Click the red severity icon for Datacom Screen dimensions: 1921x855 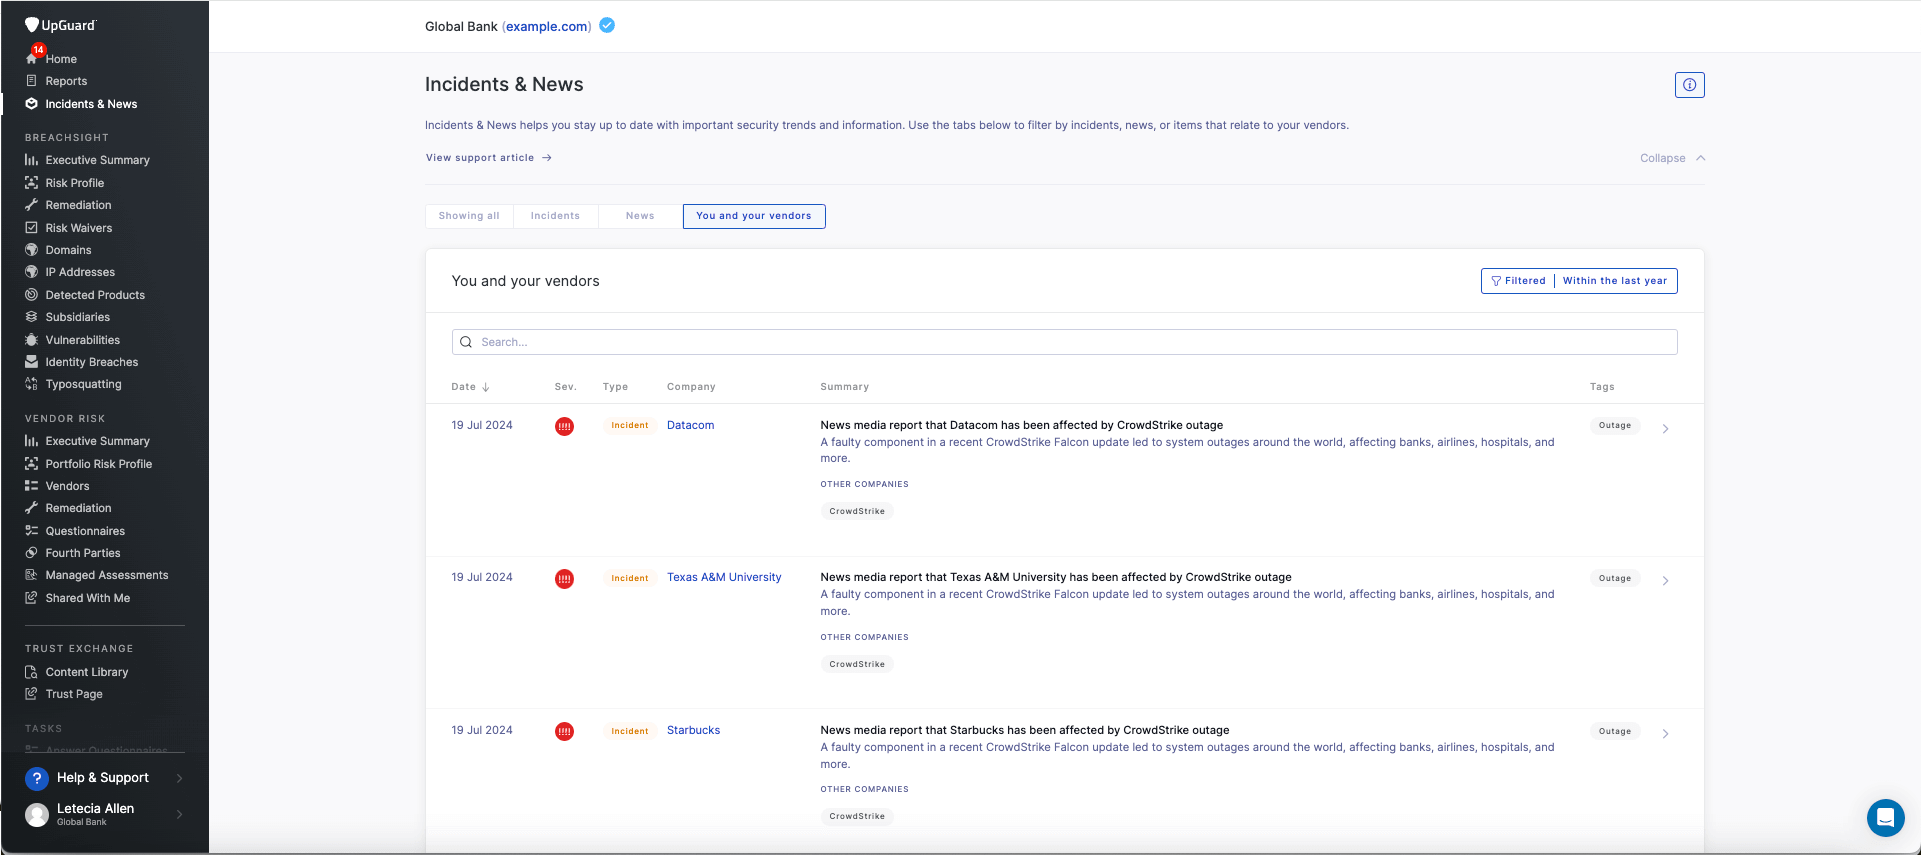click(x=565, y=426)
